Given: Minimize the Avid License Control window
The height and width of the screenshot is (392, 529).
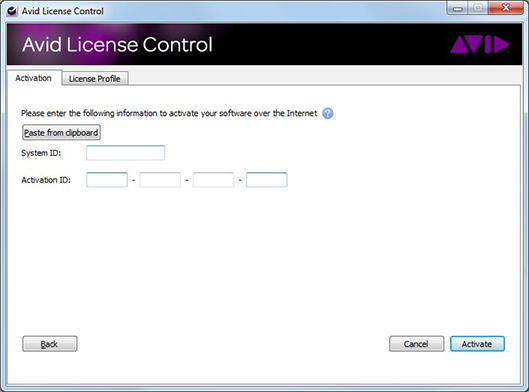Looking at the screenshot, I should (457, 8).
